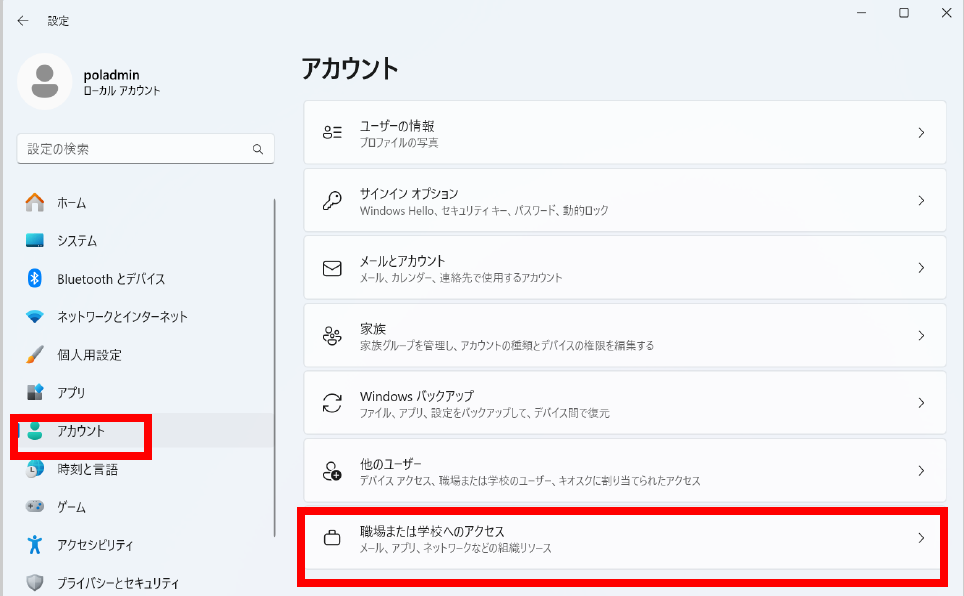964x596 pixels.
Task: Open 他のユーザー page
Action: tap(625, 471)
